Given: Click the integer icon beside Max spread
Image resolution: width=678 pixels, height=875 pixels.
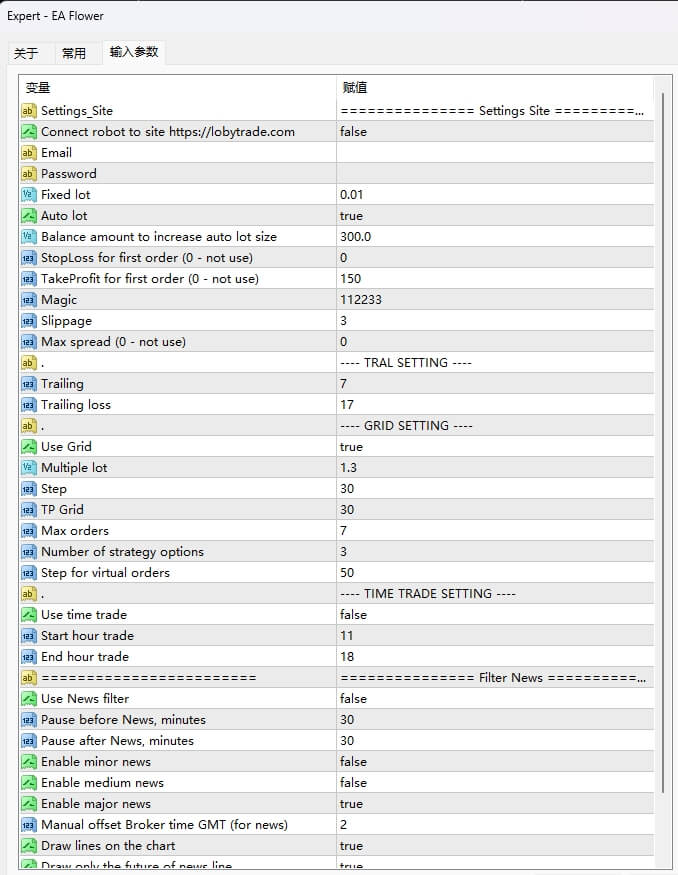Looking at the screenshot, I should click(28, 342).
